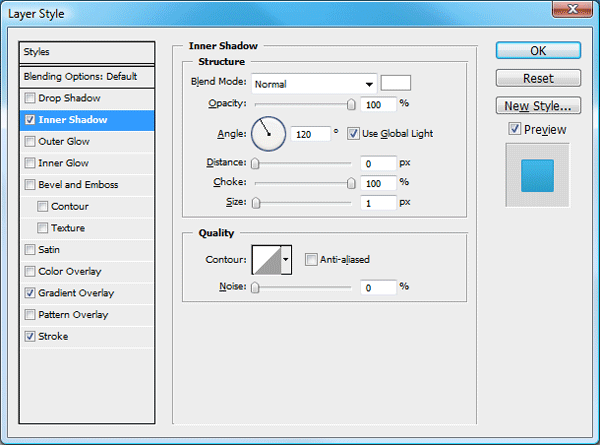
Task: Toggle the Use Global Light checkbox
Action: pyautogui.click(x=353, y=134)
